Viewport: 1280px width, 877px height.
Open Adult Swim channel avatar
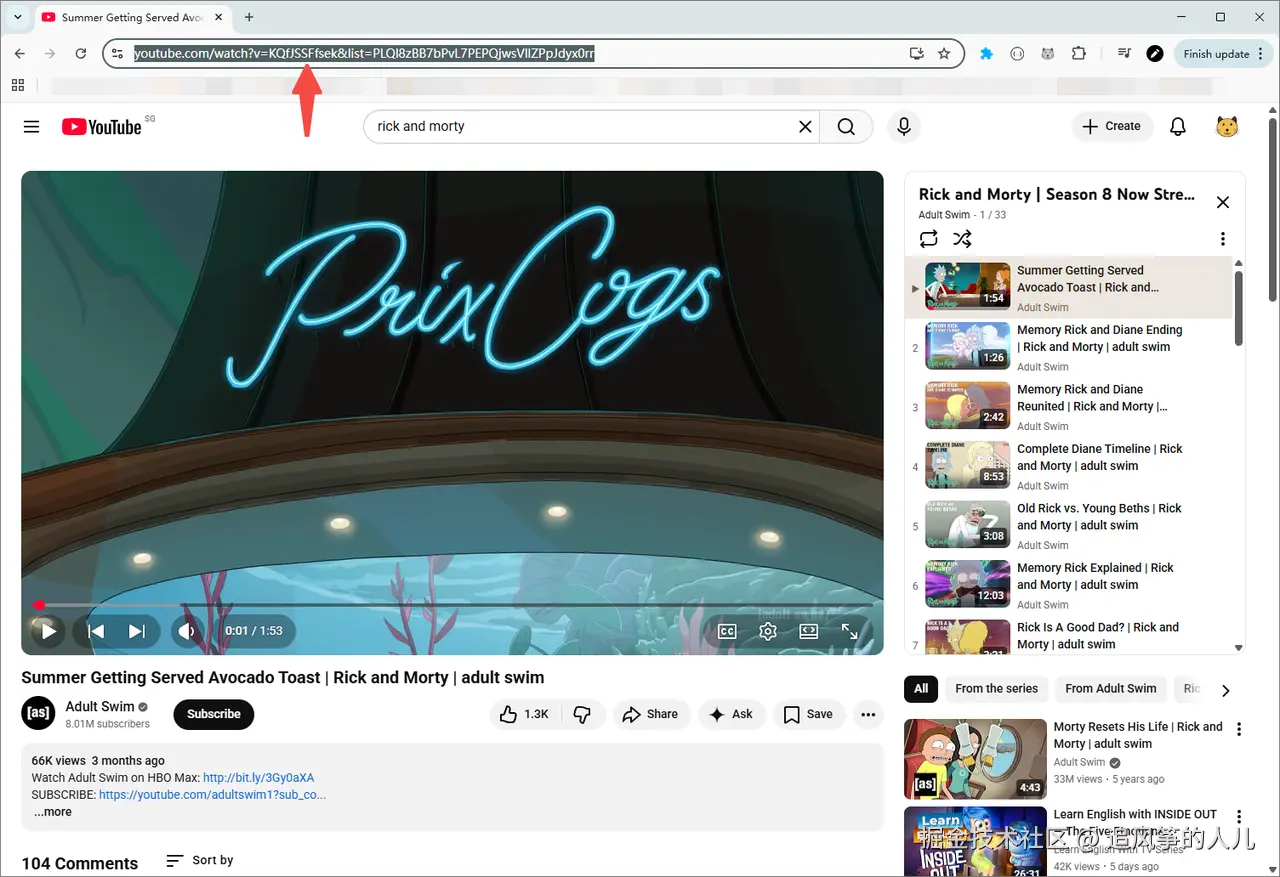pyautogui.click(x=38, y=714)
